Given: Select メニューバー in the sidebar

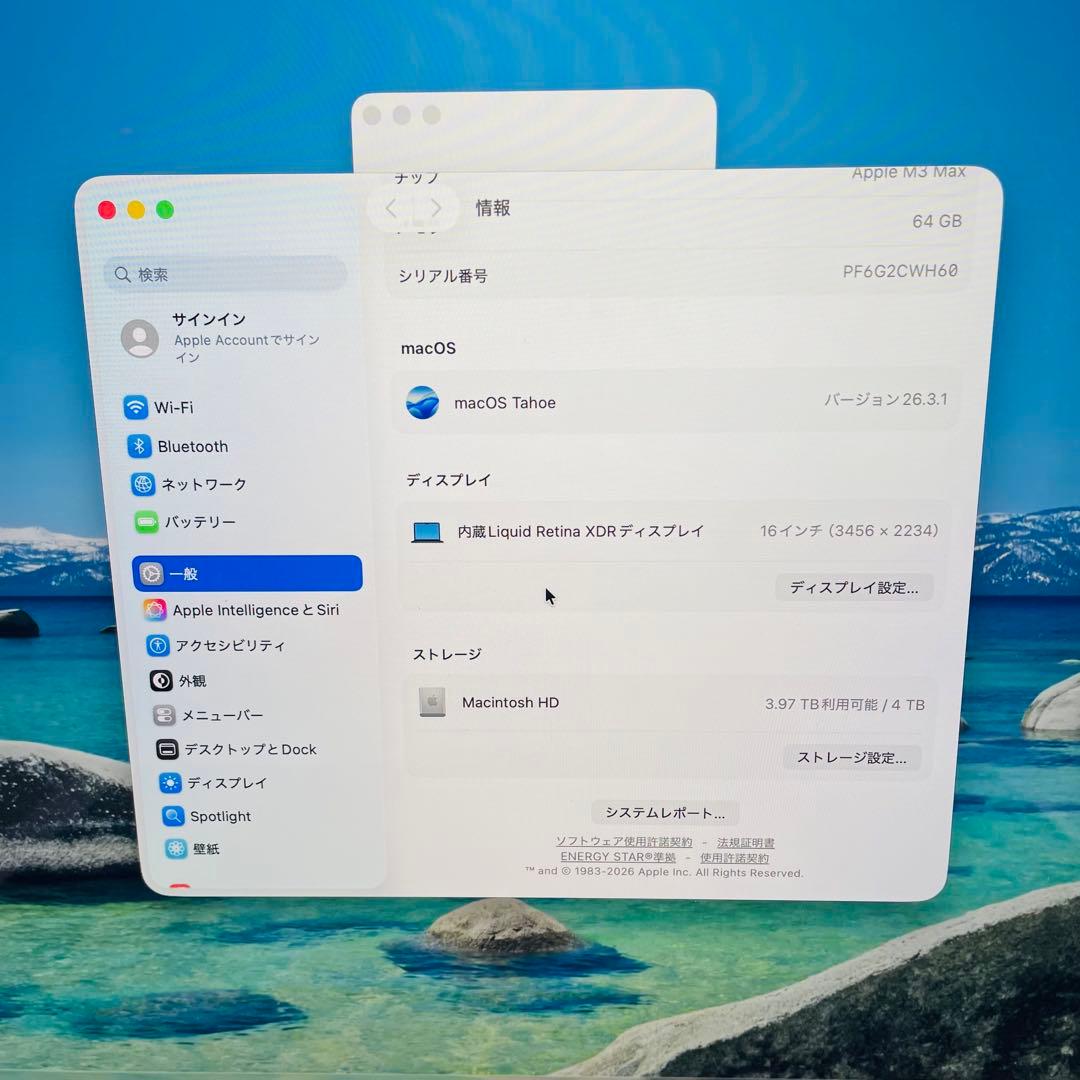Looking at the screenshot, I should click(210, 715).
